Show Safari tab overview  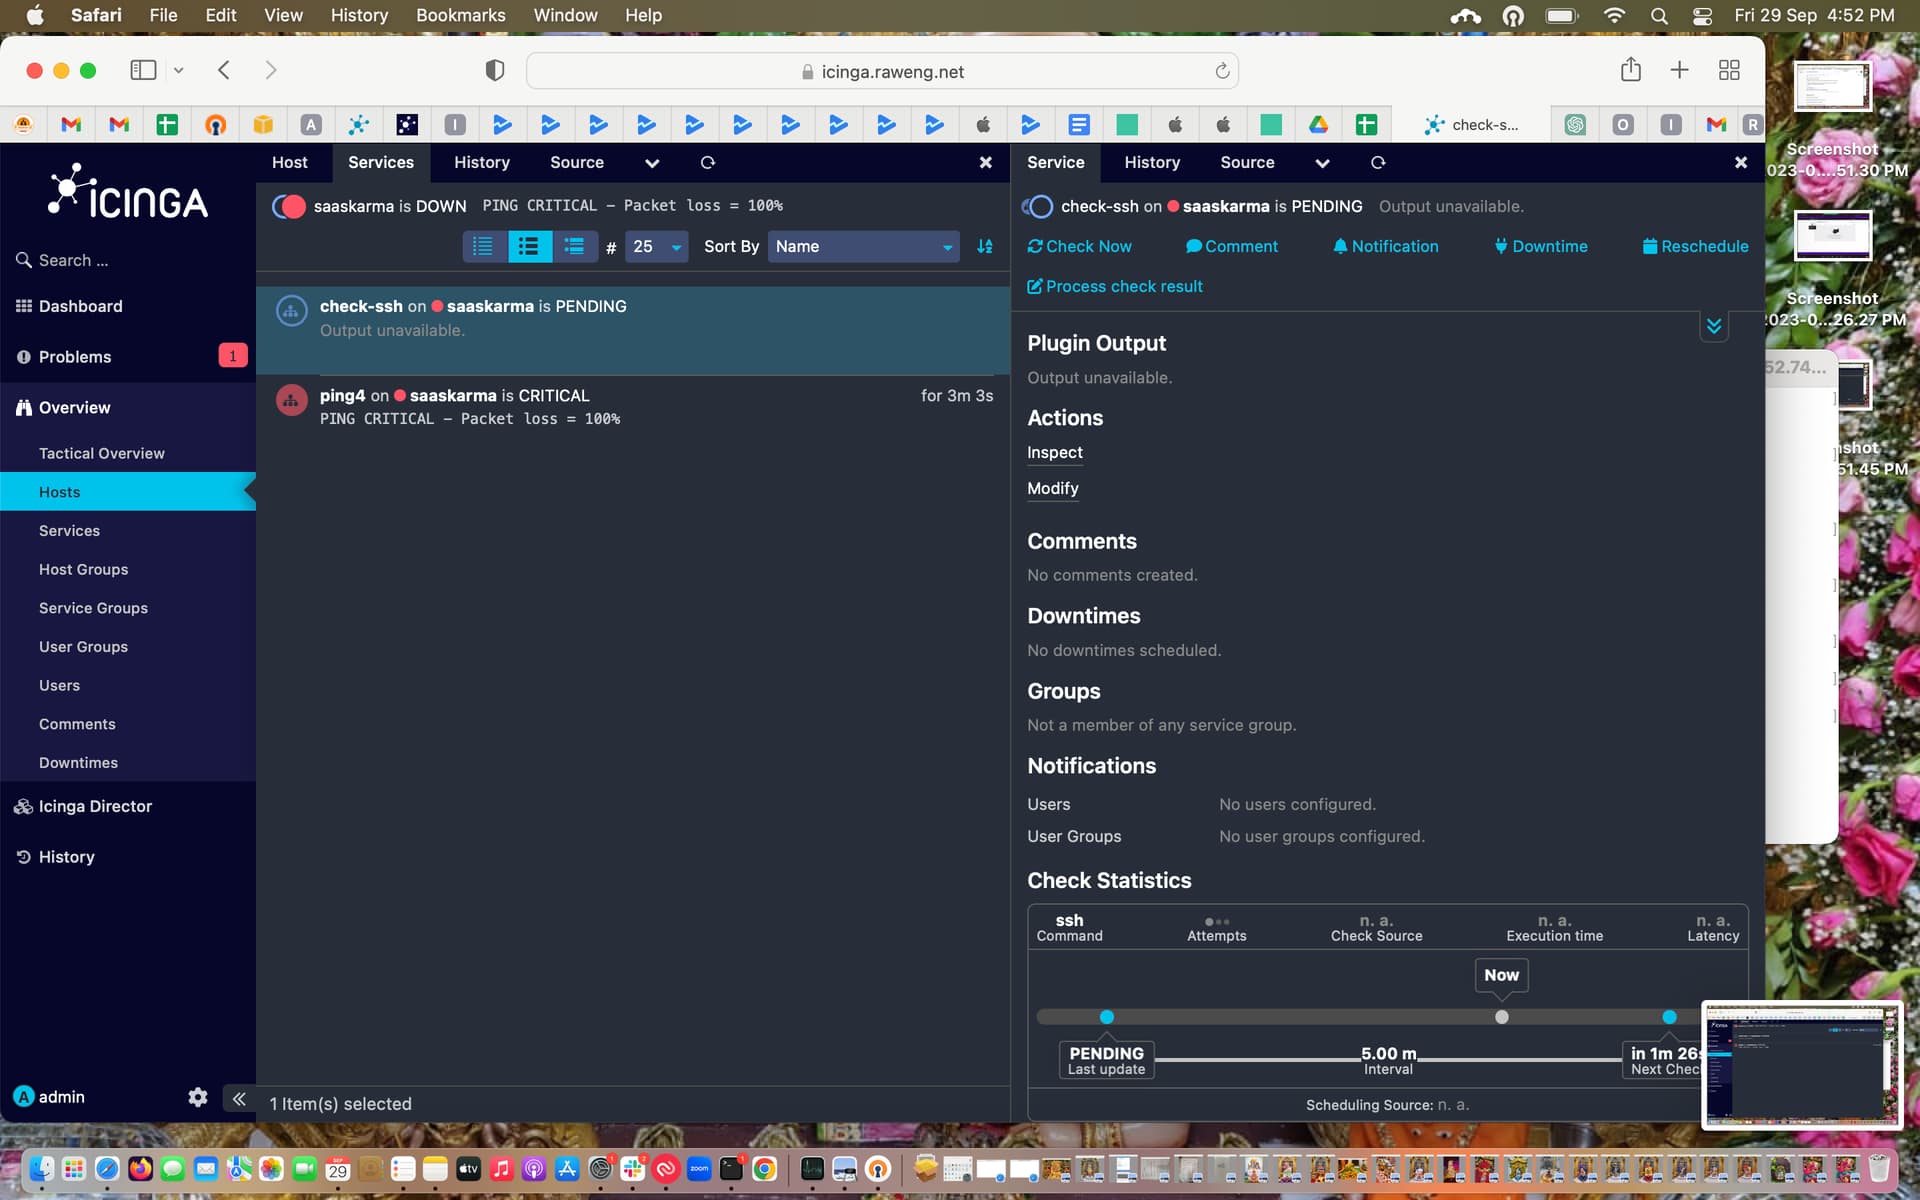click(x=1729, y=70)
